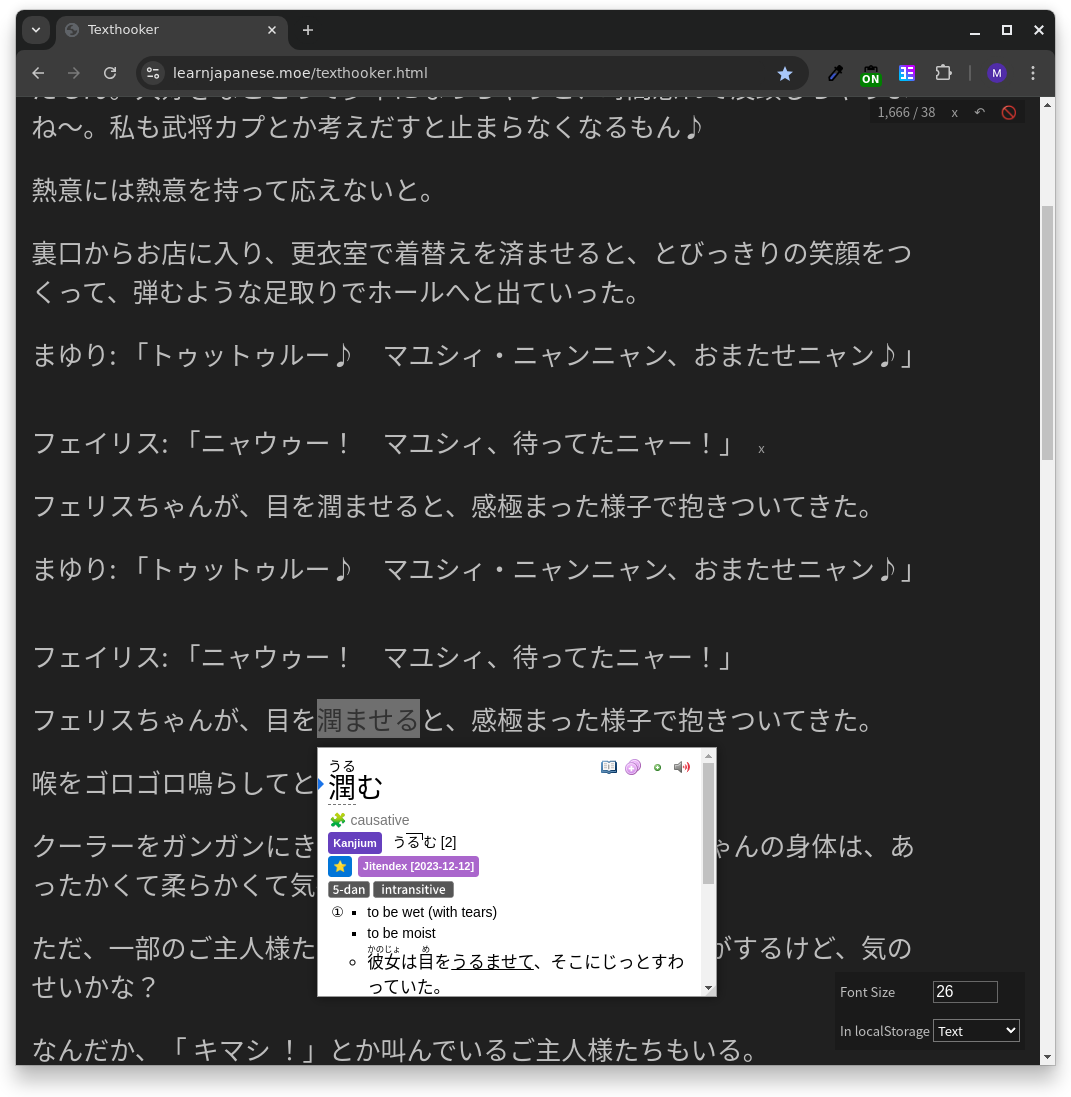This screenshot has width=1071, height=1097.
Task: Click the clipboard inserter ON extension icon
Action: click(870, 73)
